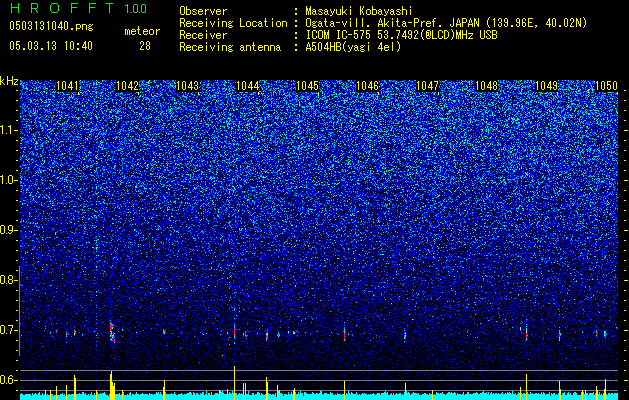Click the HROFFT title text
Image resolution: width=629 pixels, height=400 pixels.
tap(62, 8)
